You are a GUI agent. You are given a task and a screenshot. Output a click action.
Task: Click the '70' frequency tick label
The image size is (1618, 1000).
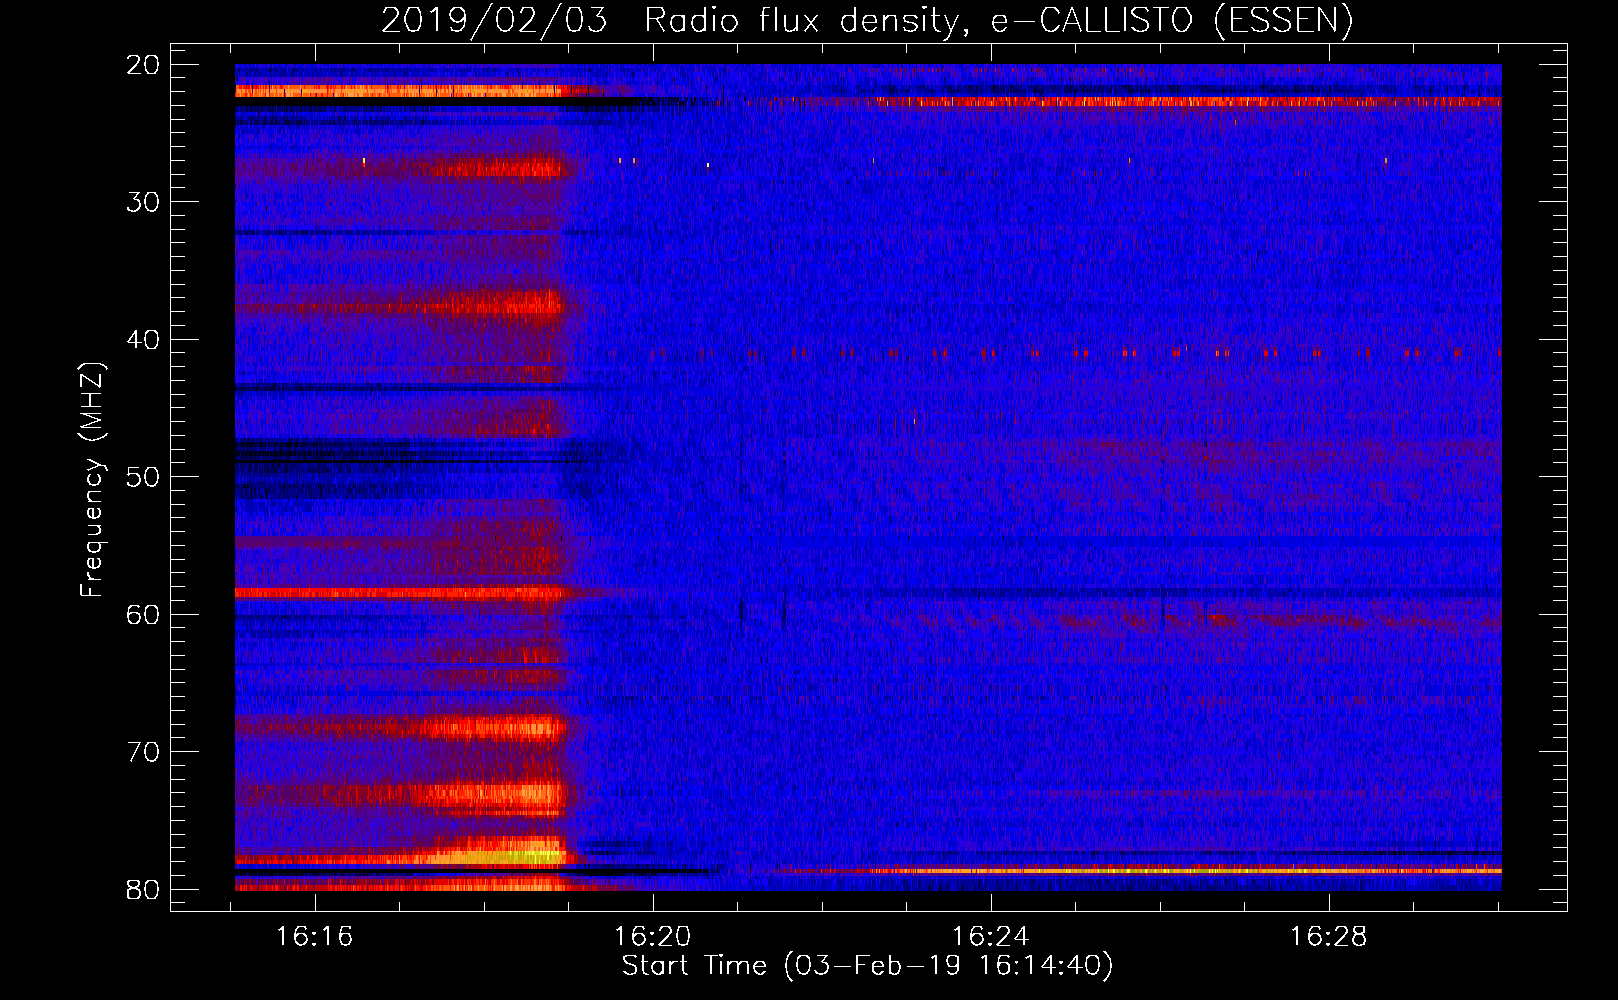(x=143, y=752)
